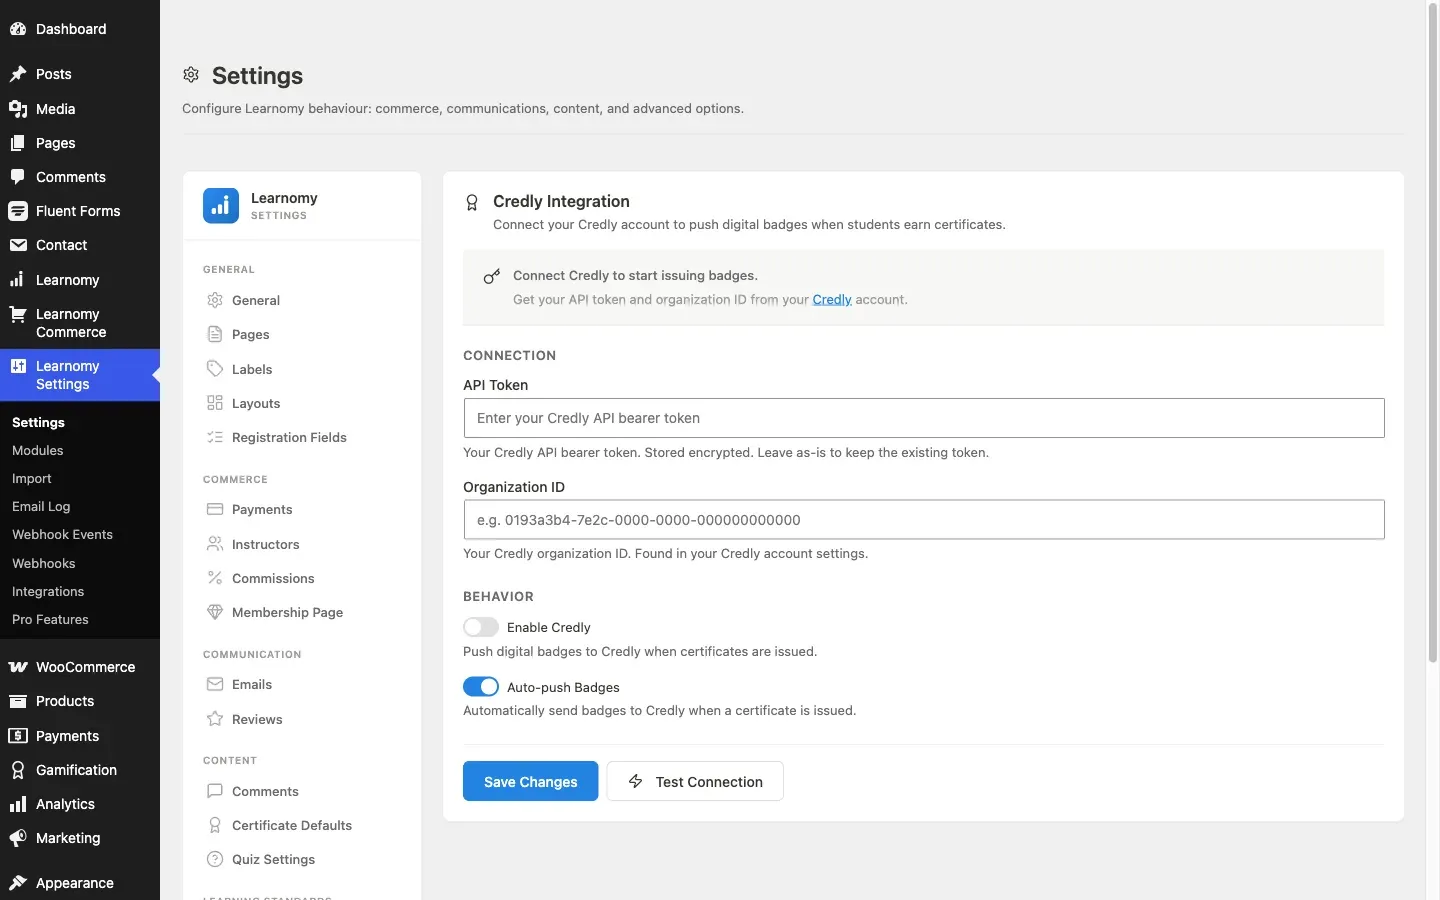Click the diamond icon beside Membership Page
This screenshot has height=900, width=1440.
(x=215, y=612)
